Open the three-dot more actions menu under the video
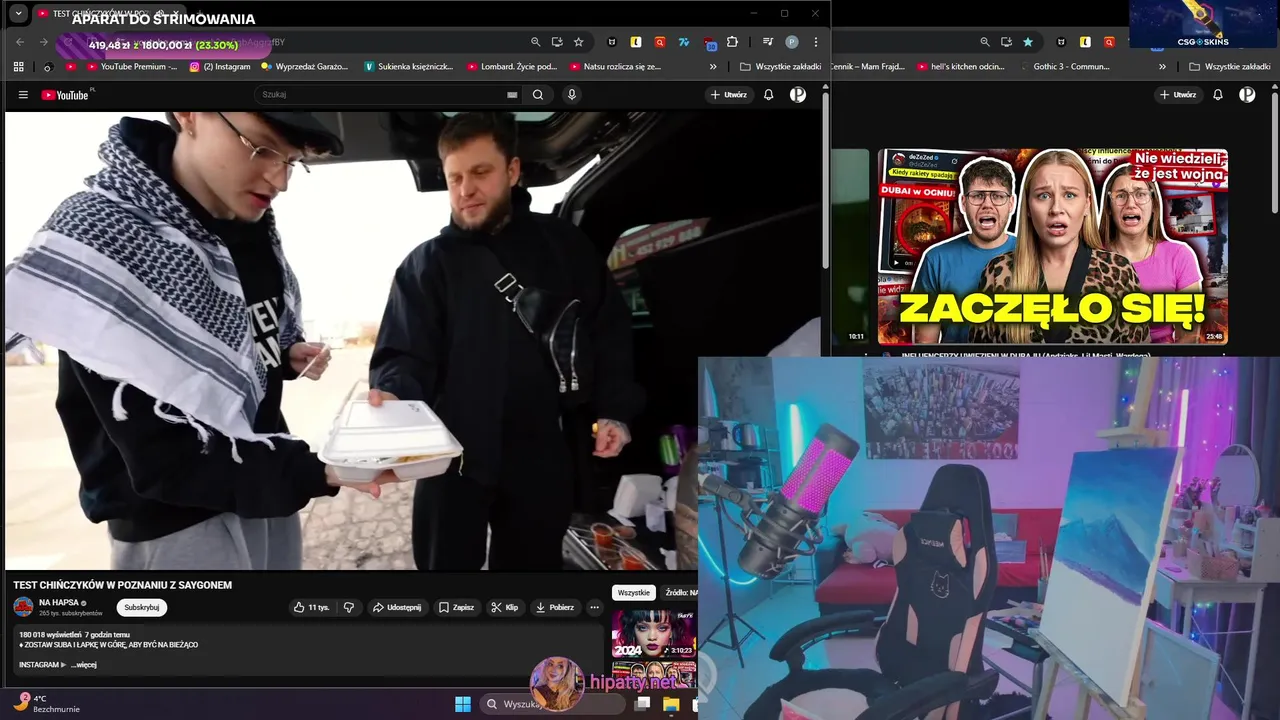Viewport: 1280px width, 720px height. click(x=594, y=607)
